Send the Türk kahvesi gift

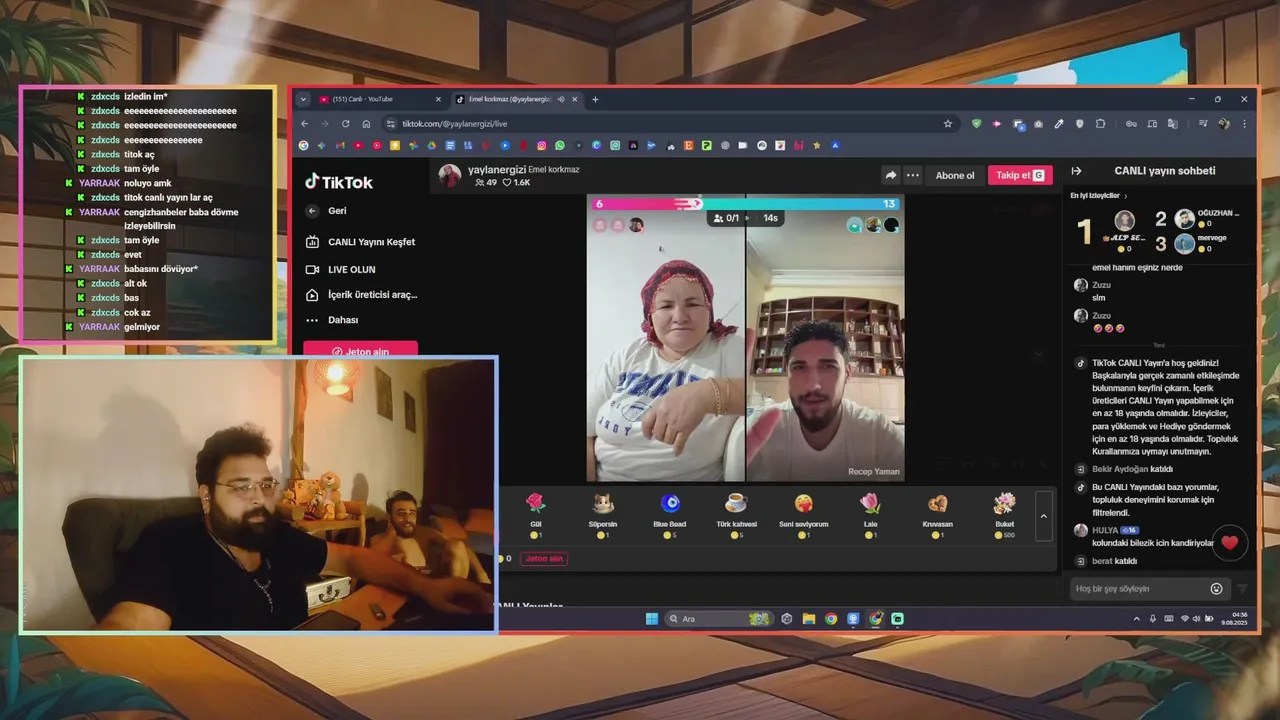coord(737,515)
